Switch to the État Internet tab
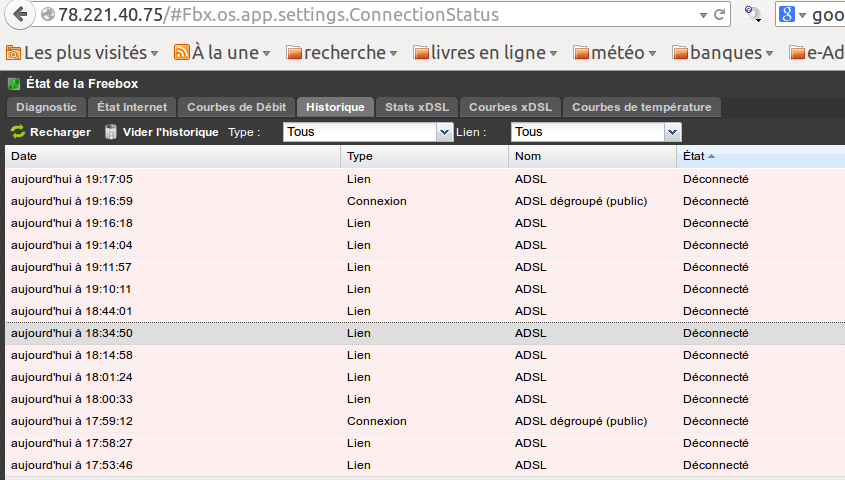The image size is (845, 480). (132, 107)
